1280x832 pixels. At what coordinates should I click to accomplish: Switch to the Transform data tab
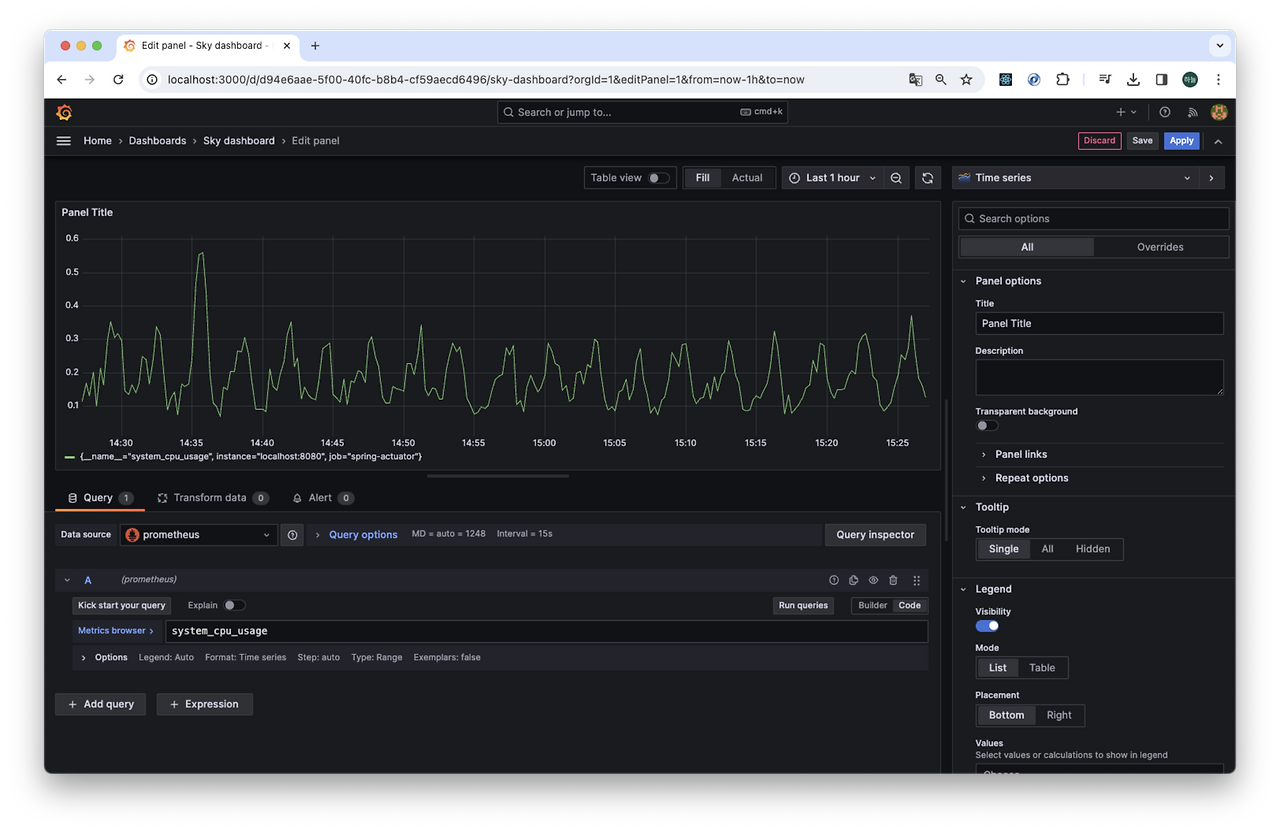[212, 498]
